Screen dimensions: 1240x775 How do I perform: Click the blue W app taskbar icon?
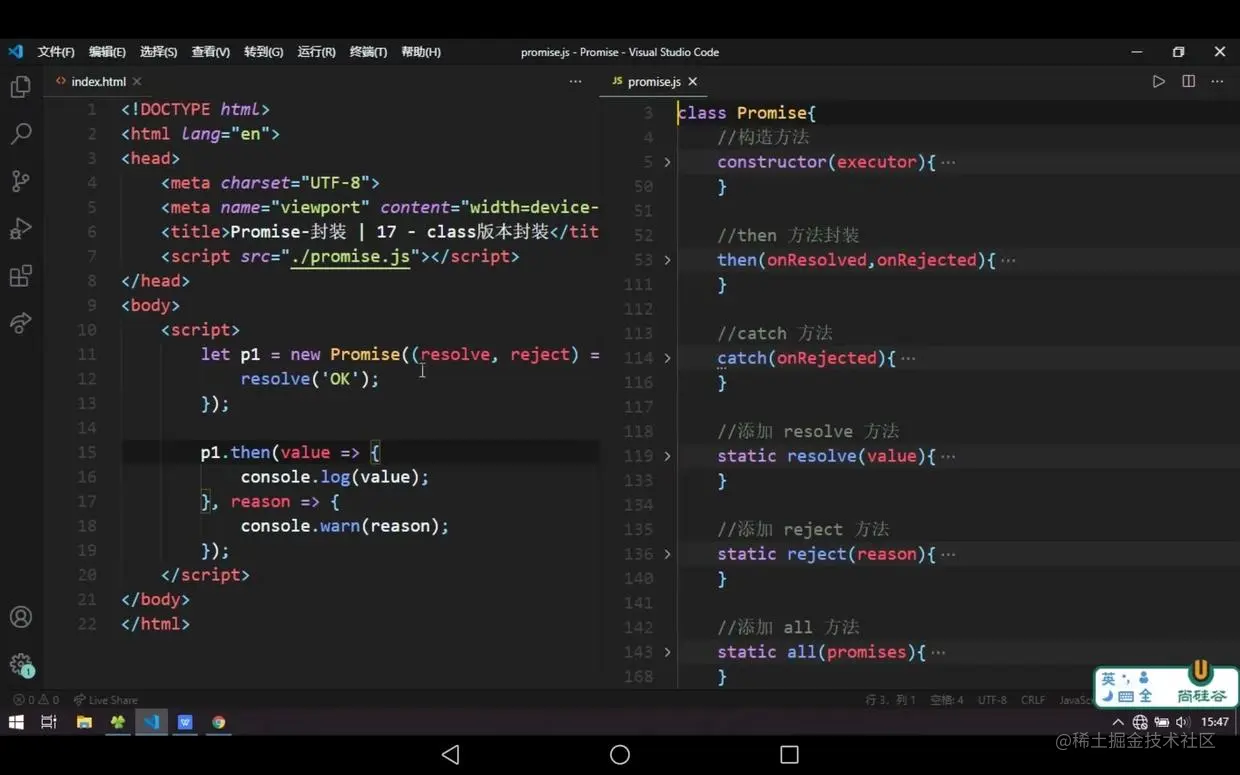pyautogui.click(x=185, y=722)
